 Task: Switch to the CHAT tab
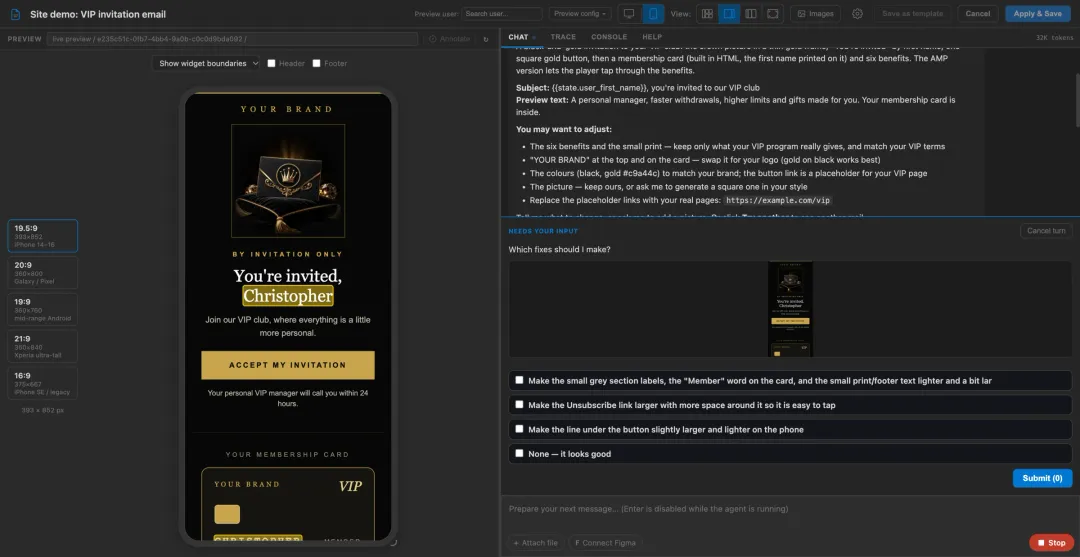pyautogui.click(x=518, y=37)
